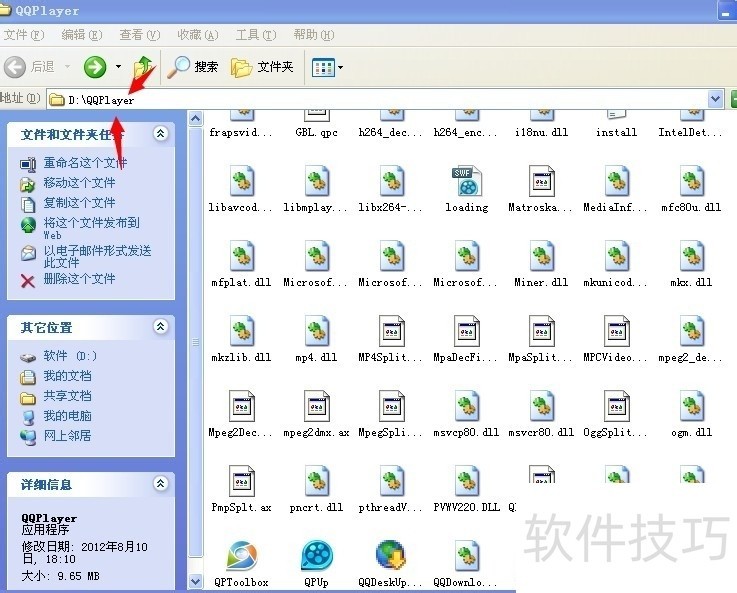Select the PVWV220.DLL file icon

[x=466, y=482]
